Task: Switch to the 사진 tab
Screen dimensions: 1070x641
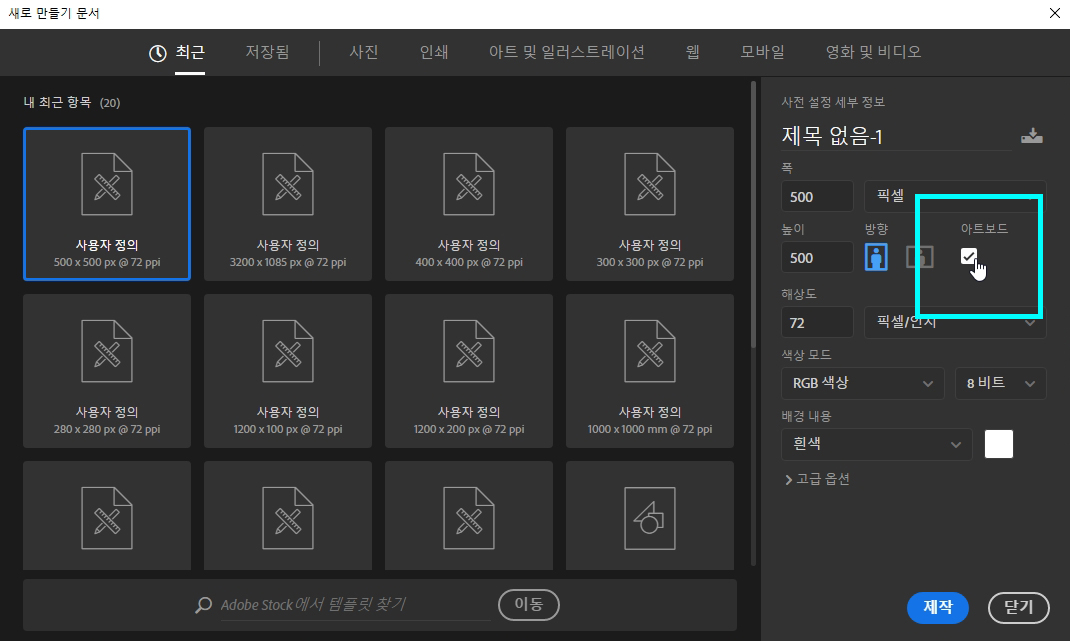Action: coord(363,52)
